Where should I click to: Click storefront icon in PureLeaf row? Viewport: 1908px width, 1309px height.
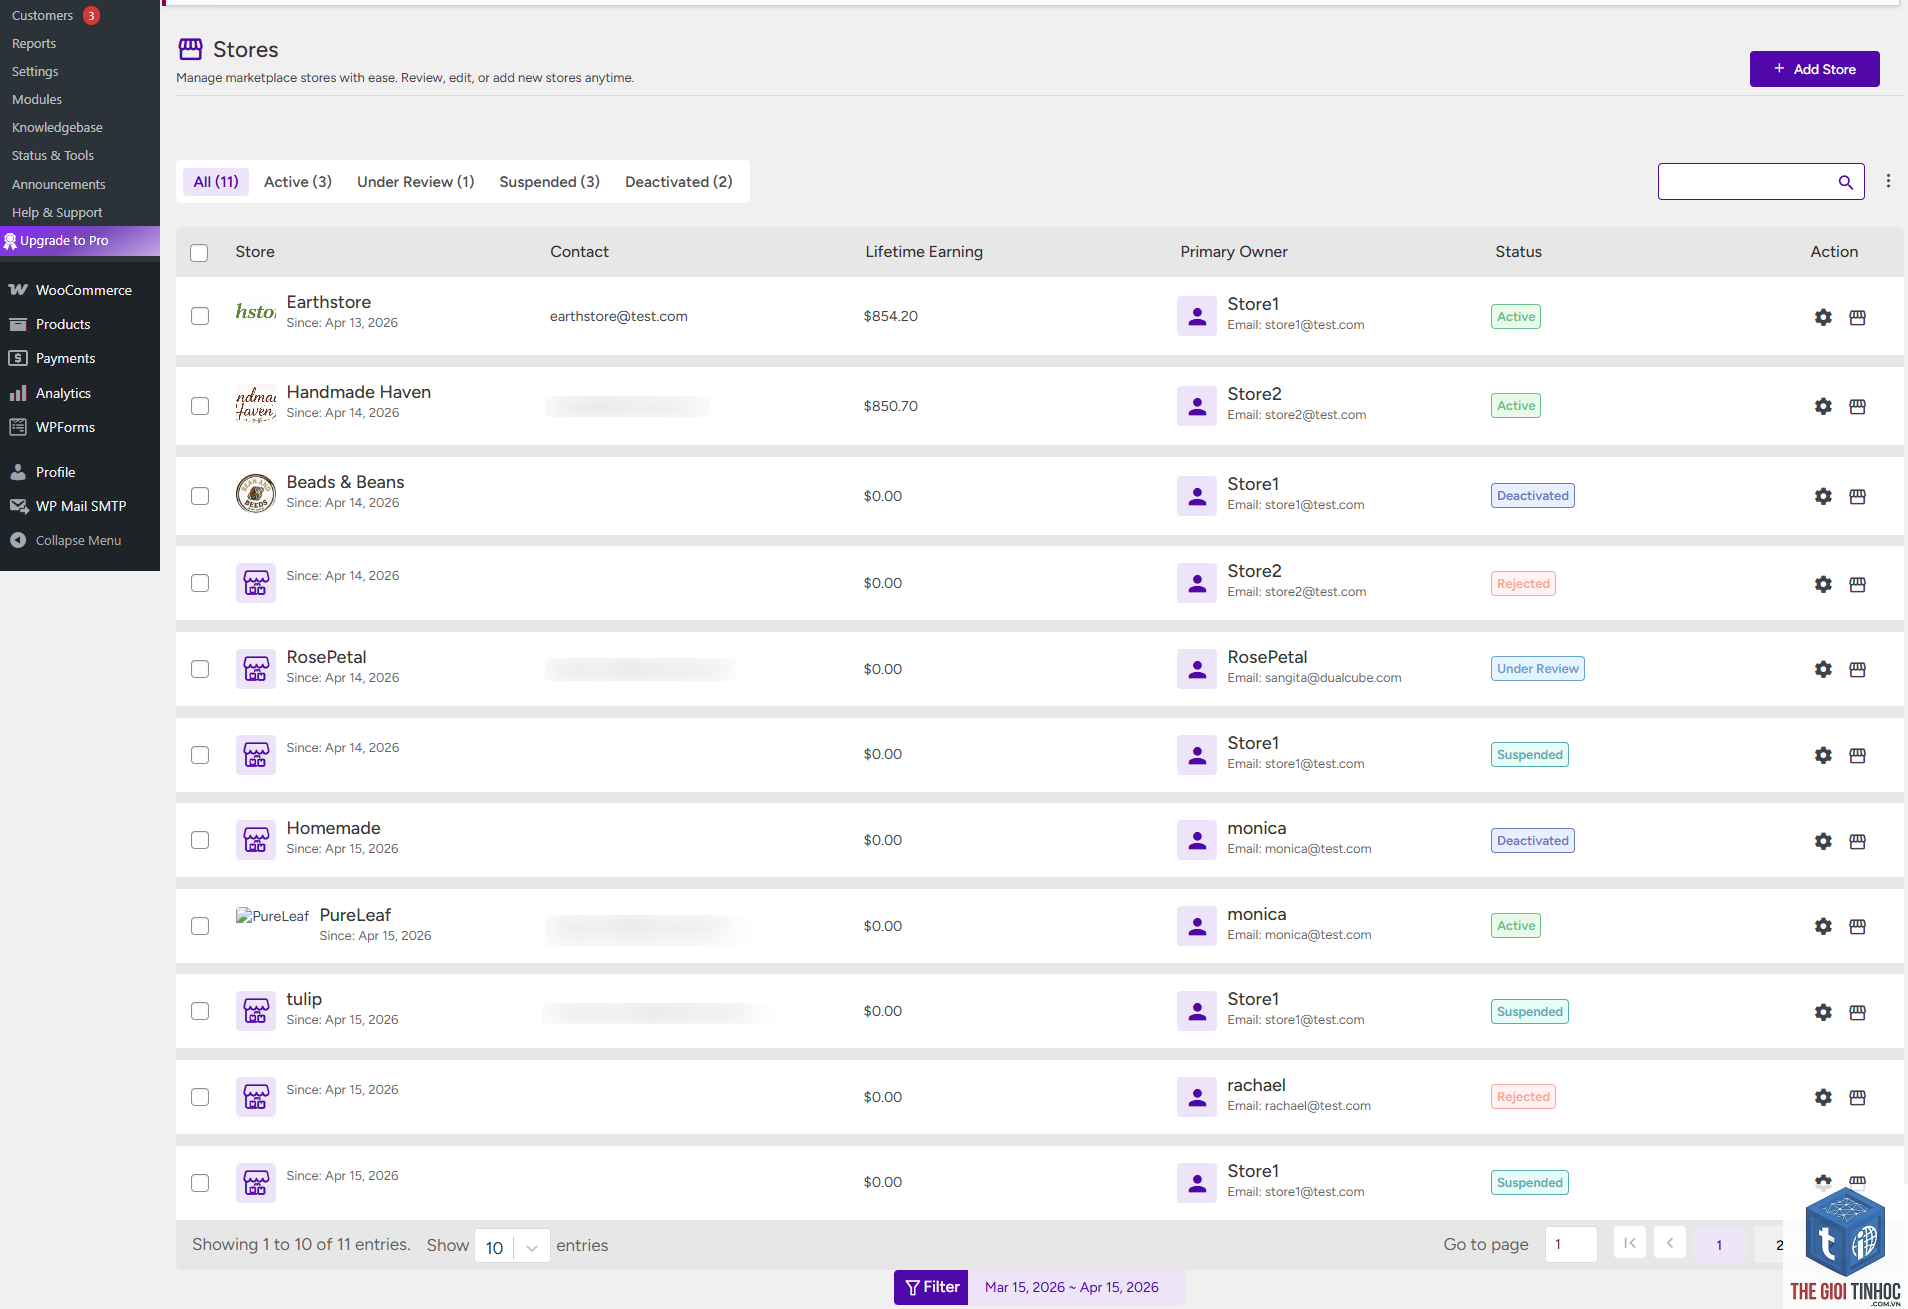pyautogui.click(x=1857, y=926)
